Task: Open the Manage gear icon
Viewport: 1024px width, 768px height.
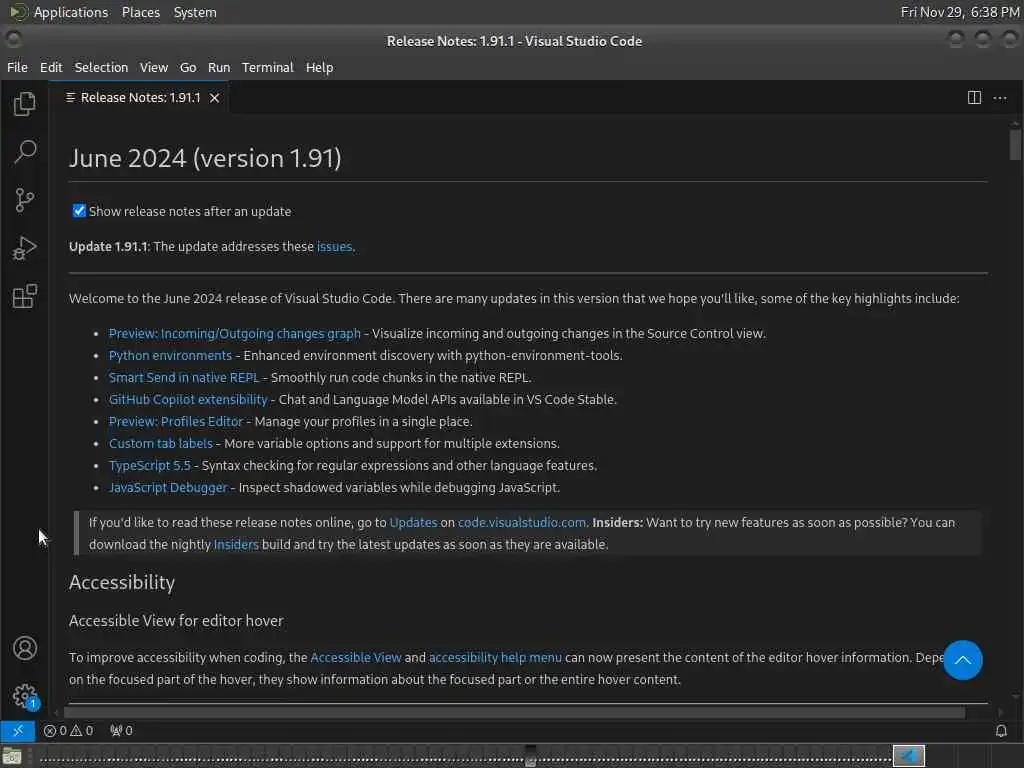Action: point(24,696)
